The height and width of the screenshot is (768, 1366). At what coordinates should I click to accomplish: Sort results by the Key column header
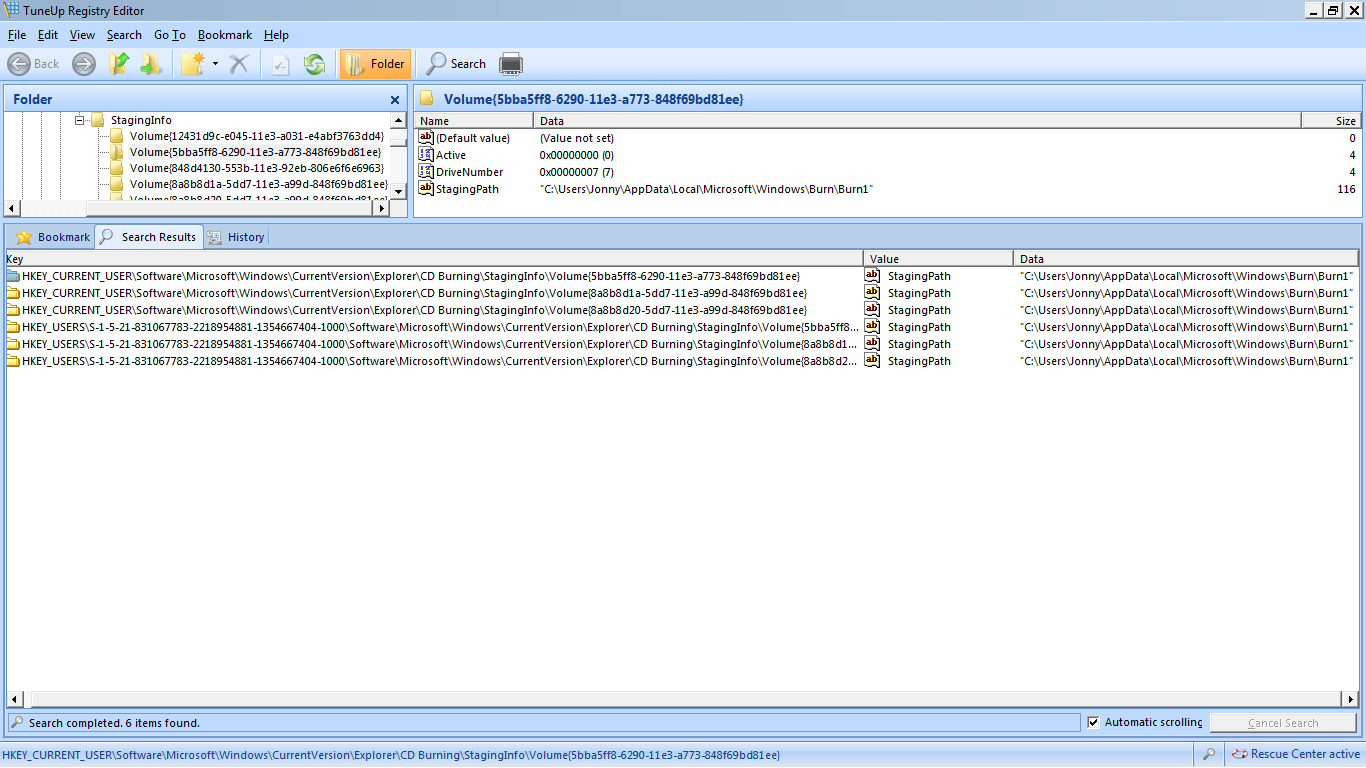click(433, 258)
